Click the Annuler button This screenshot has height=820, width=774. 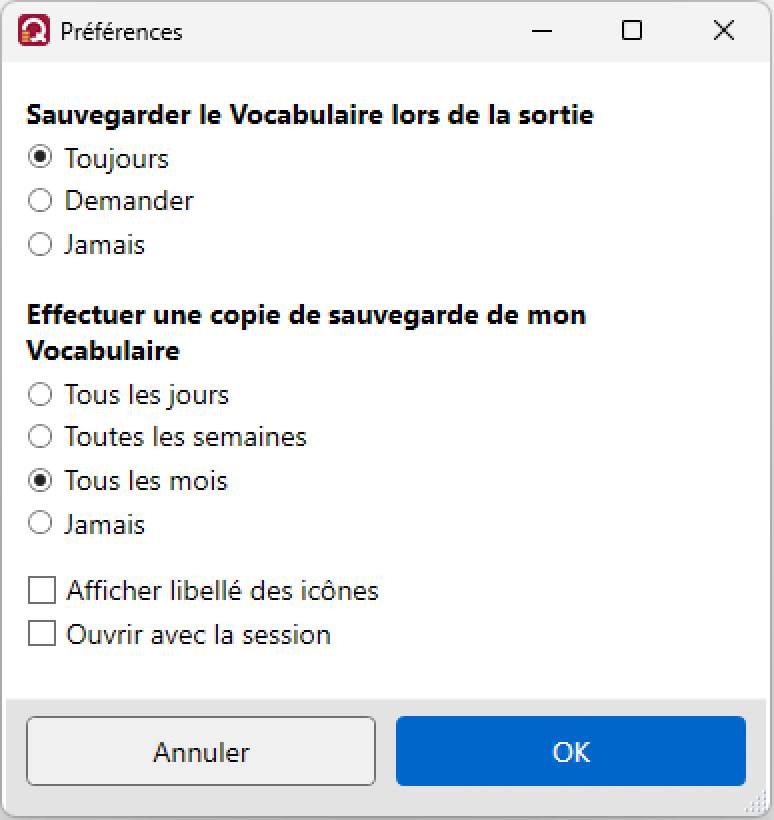[201, 751]
